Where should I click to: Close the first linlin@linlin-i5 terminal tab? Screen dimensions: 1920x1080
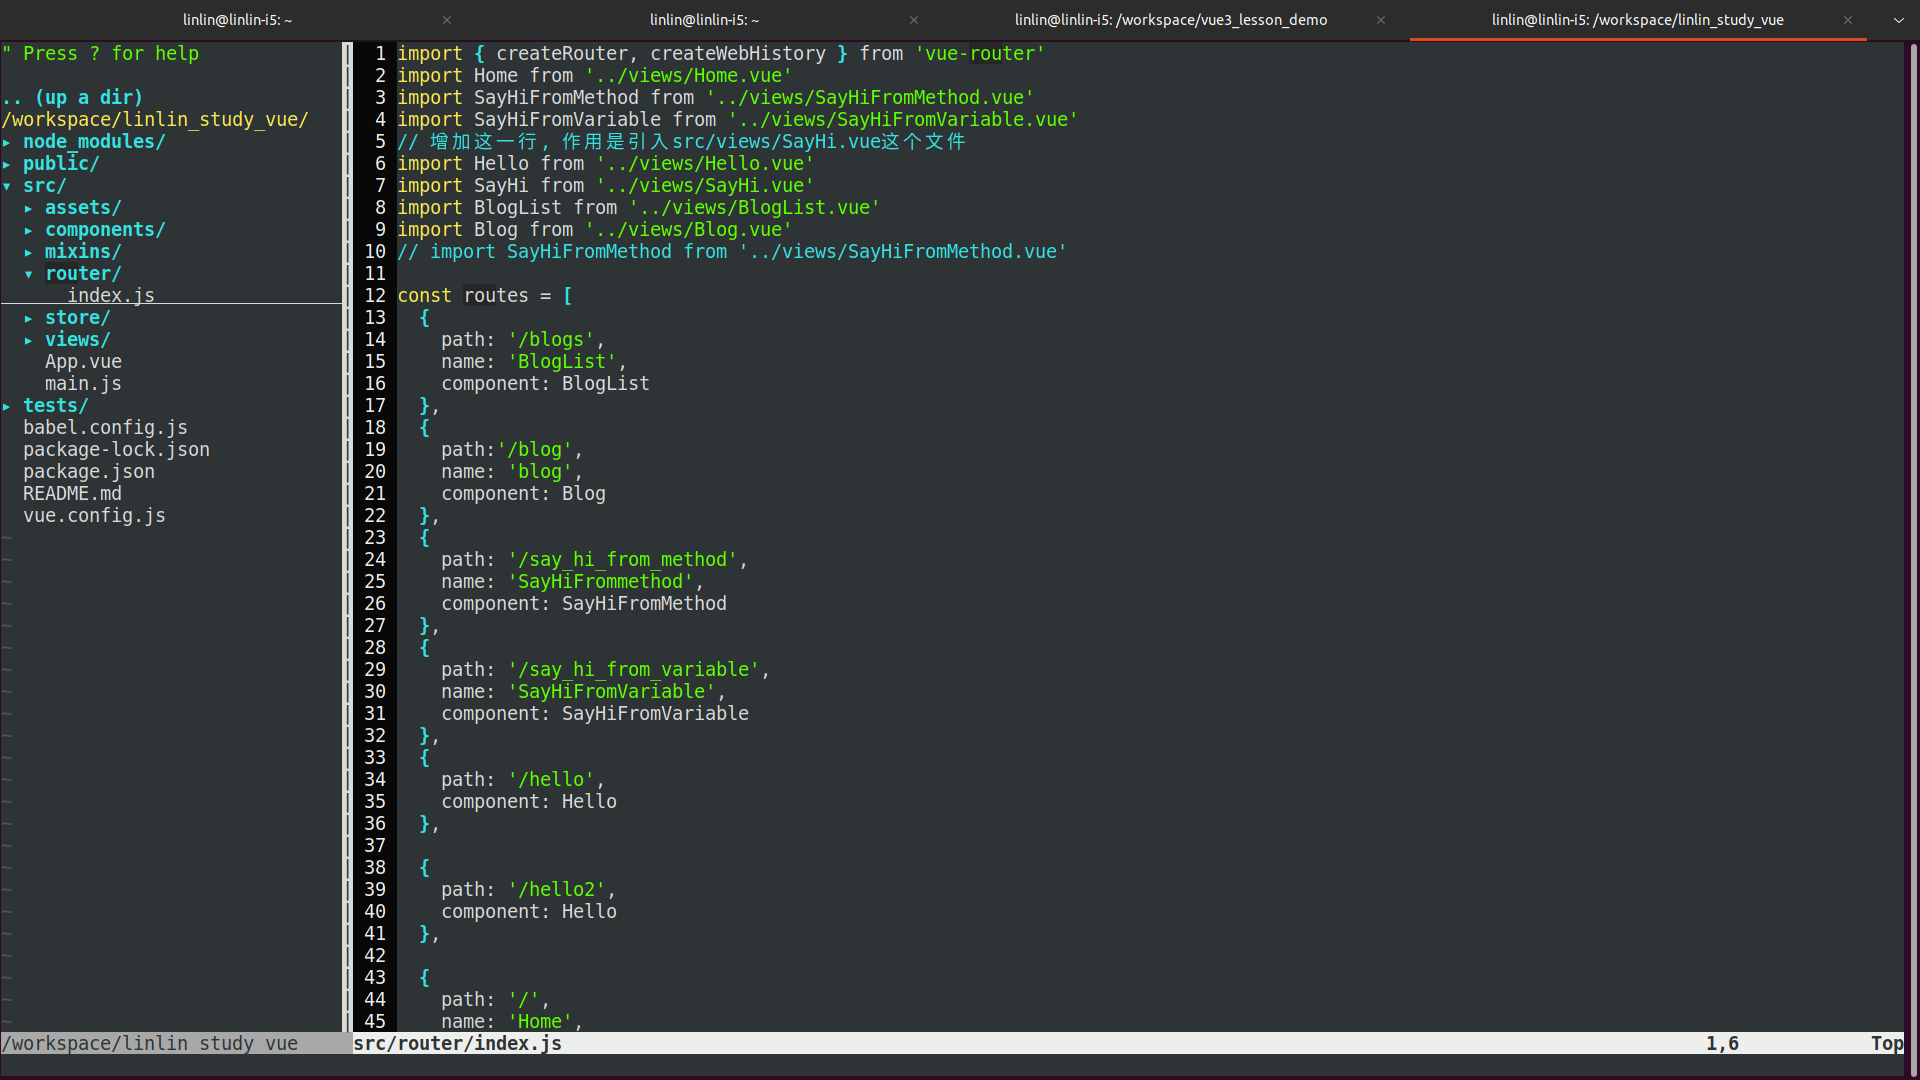(x=447, y=20)
